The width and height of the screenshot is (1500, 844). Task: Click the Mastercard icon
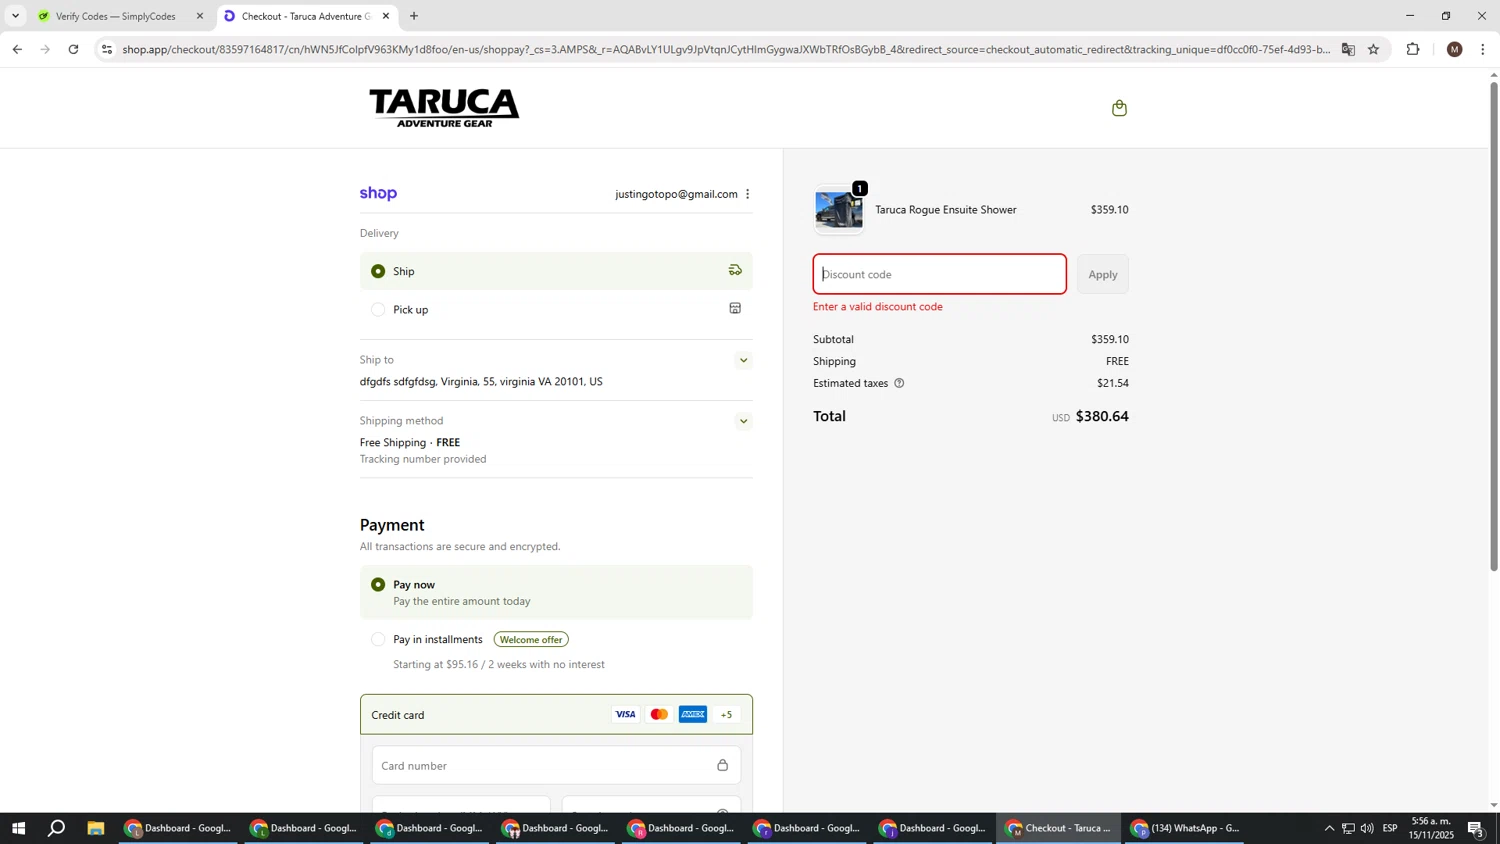pyautogui.click(x=659, y=714)
